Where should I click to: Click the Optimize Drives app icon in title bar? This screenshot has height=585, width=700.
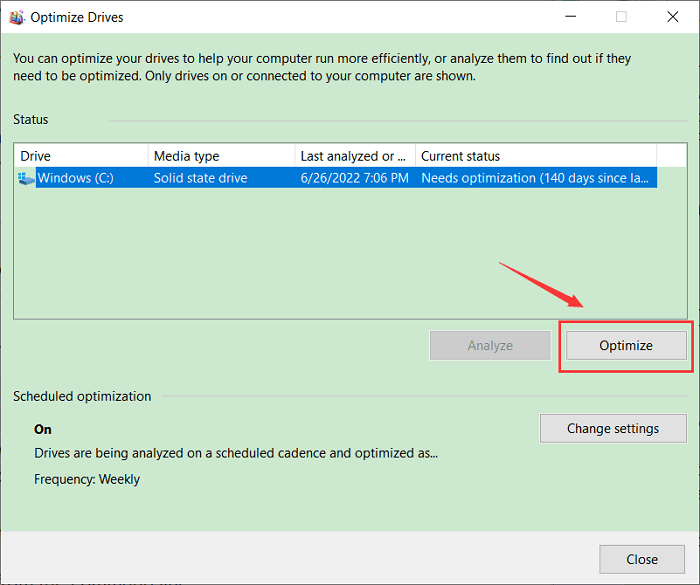point(15,17)
